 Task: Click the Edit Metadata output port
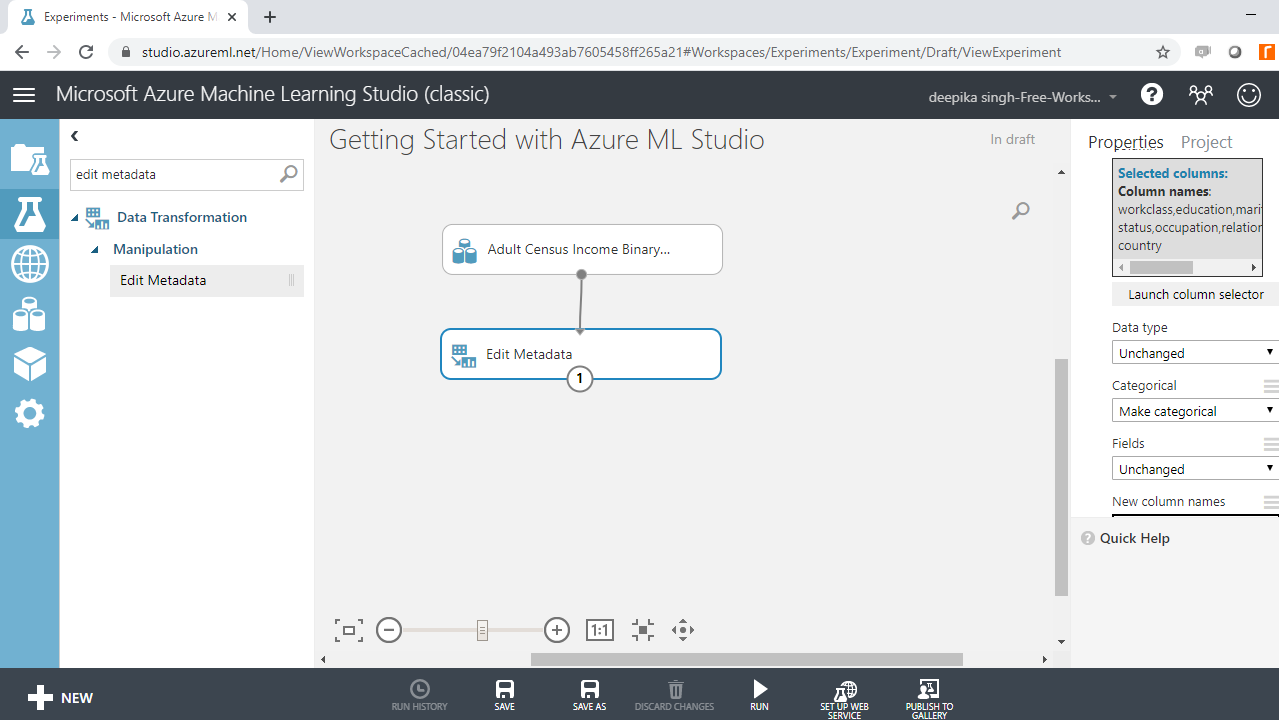(580, 379)
